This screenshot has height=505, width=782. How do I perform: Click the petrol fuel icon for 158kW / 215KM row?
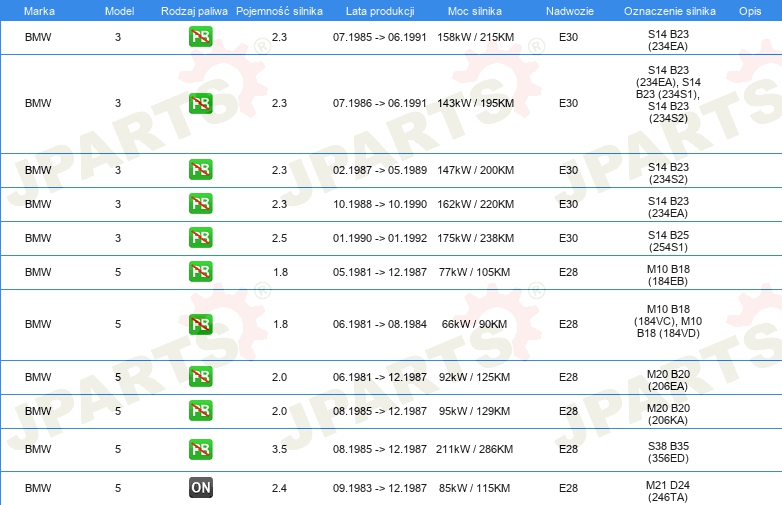200,37
